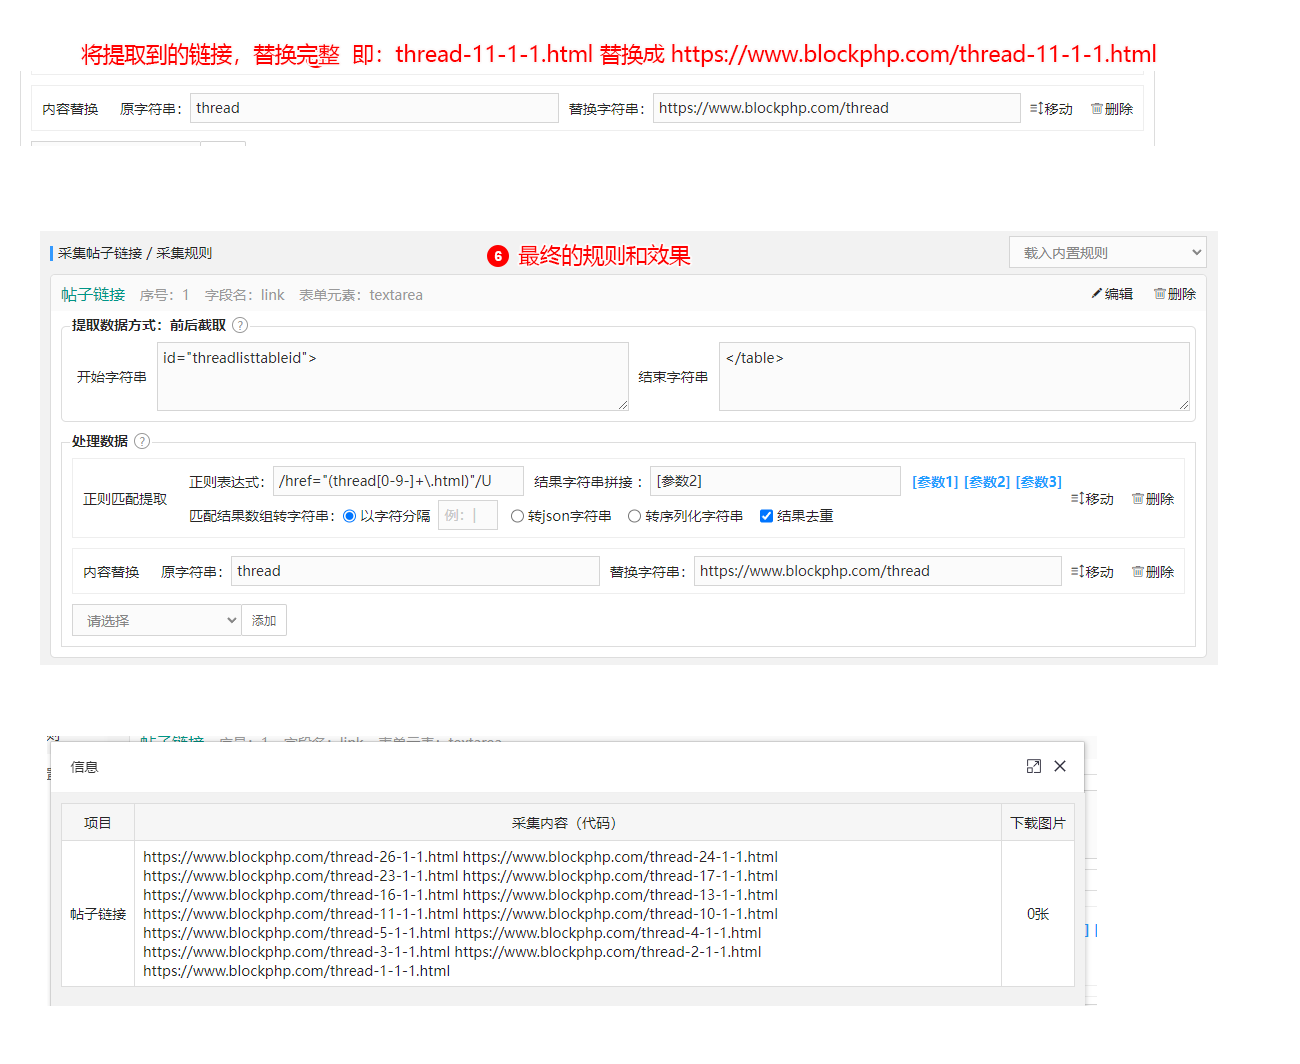Open help icon beside 处理数据
Viewport: 1300px width, 1064px height.
[142, 441]
